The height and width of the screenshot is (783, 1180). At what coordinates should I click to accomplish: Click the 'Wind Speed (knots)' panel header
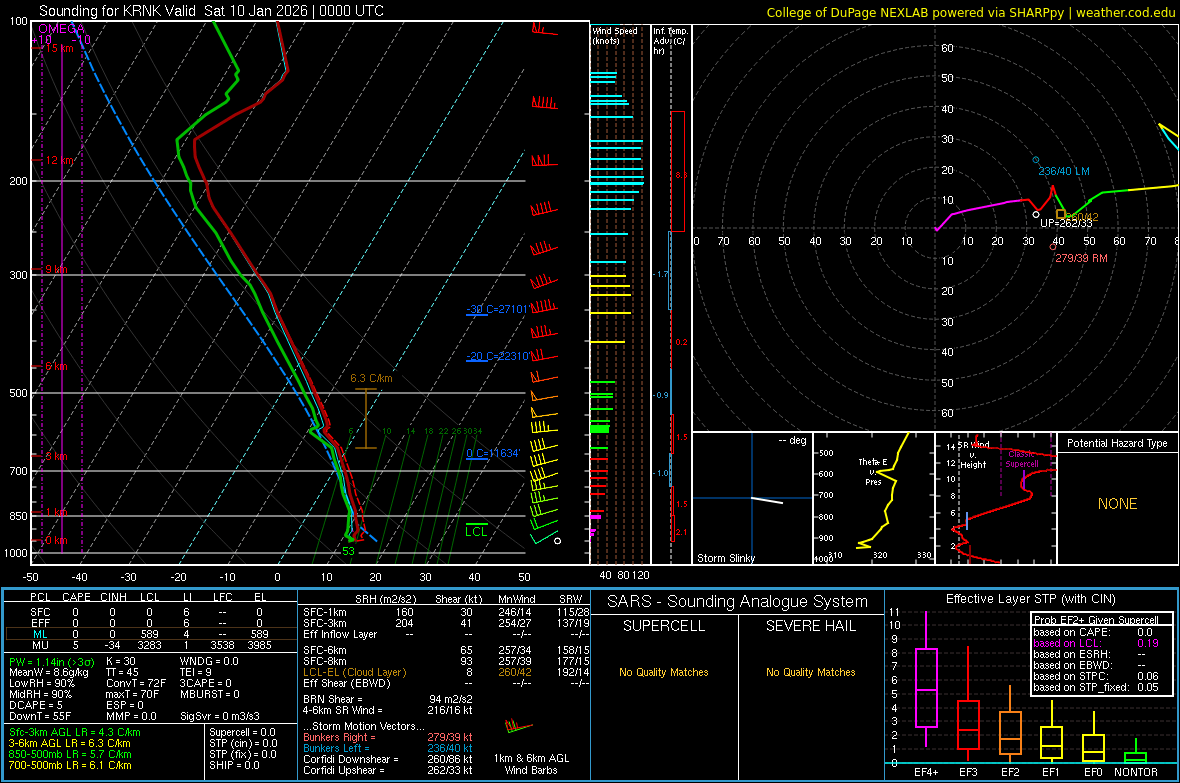tap(615, 35)
